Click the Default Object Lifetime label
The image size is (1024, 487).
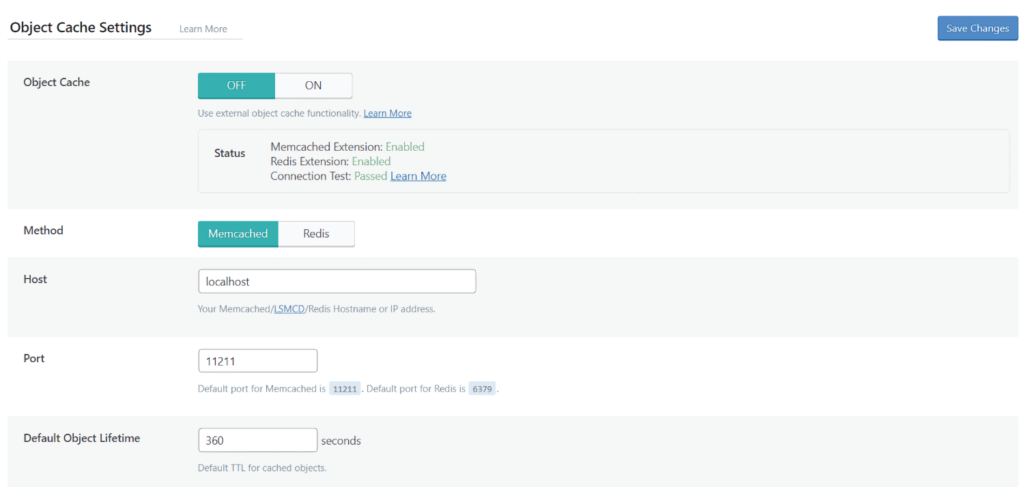(82, 438)
